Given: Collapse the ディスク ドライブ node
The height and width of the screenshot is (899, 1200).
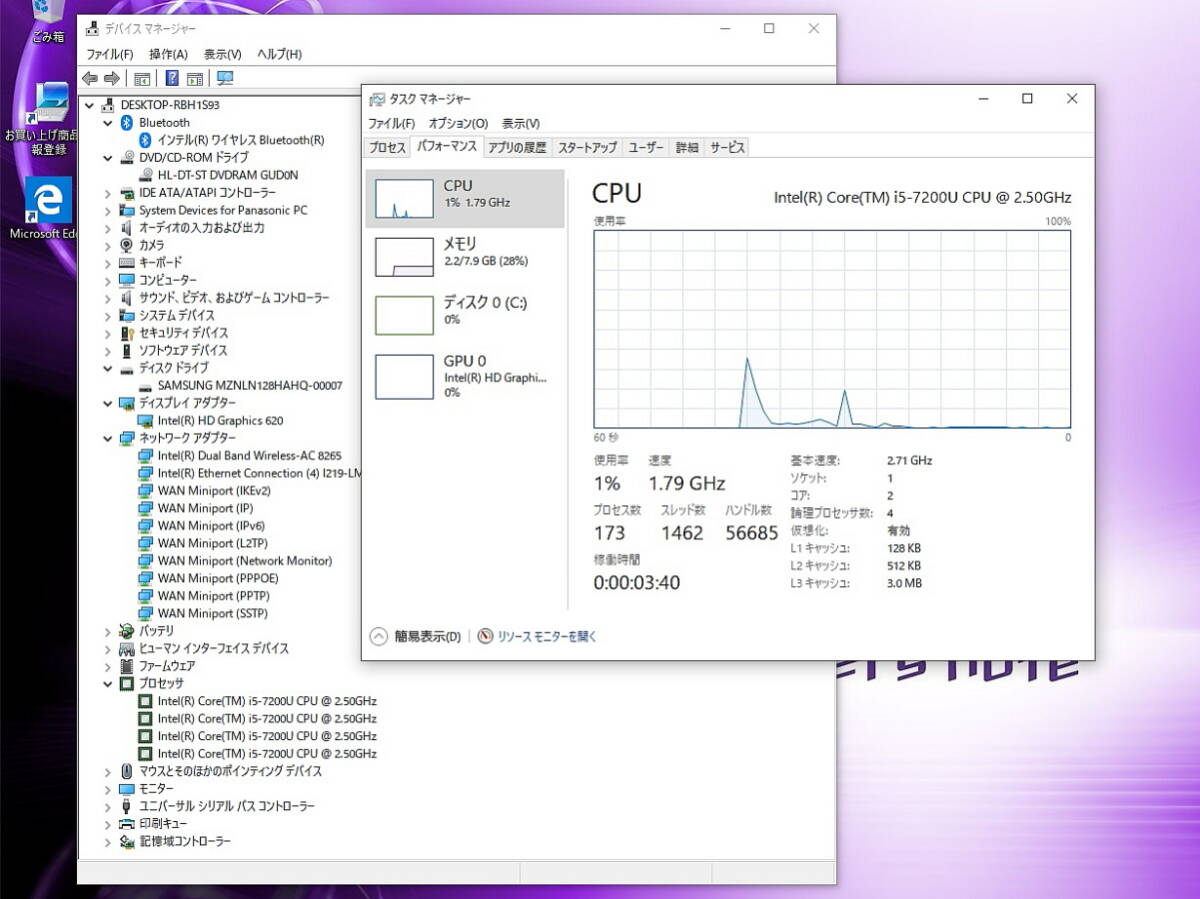Looking at the screenshot, I should pyautogui.click(x=108, y=368).
